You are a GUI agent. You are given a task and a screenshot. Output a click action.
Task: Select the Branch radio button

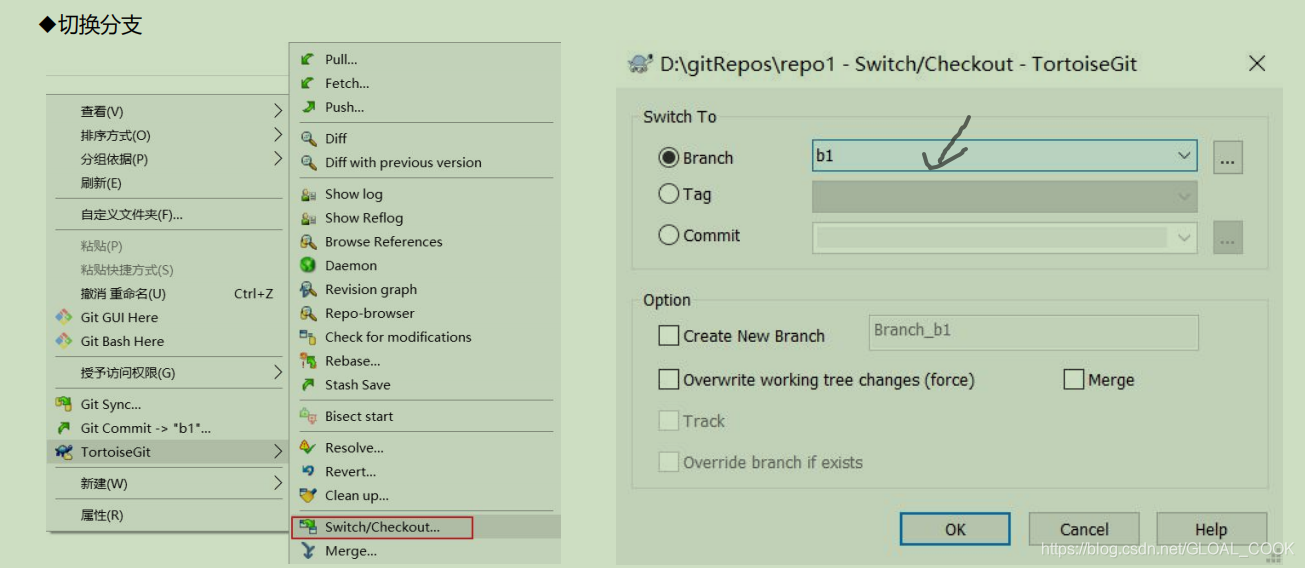[x=669, y=158]
